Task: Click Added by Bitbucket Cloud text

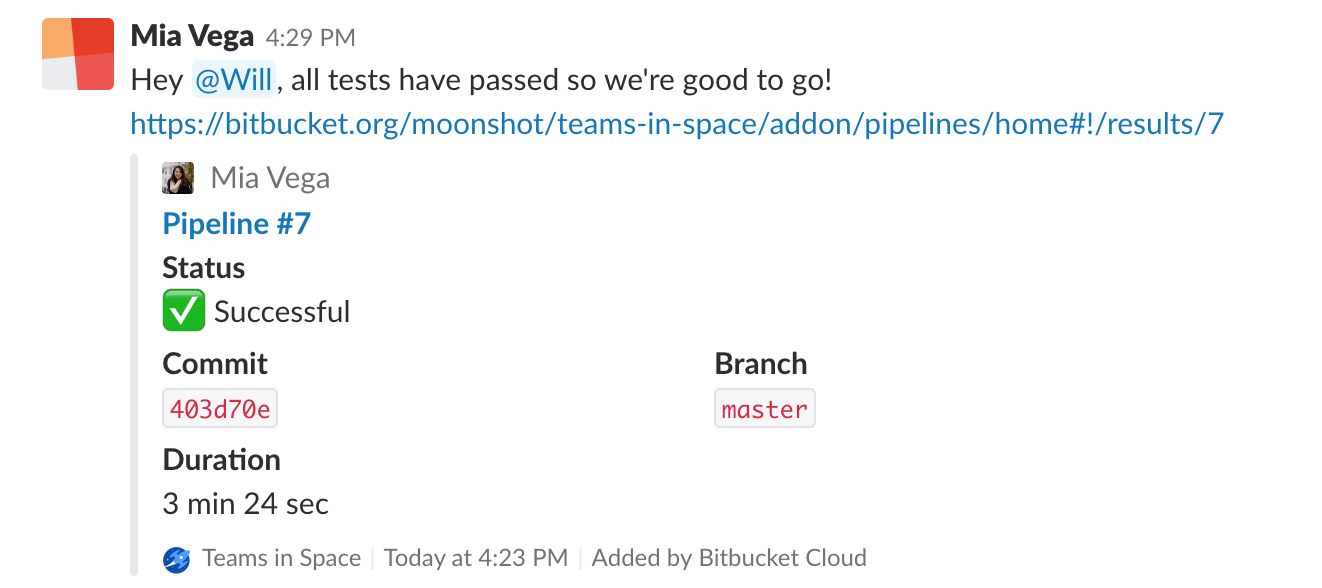Action: click(x=729, y=557)
